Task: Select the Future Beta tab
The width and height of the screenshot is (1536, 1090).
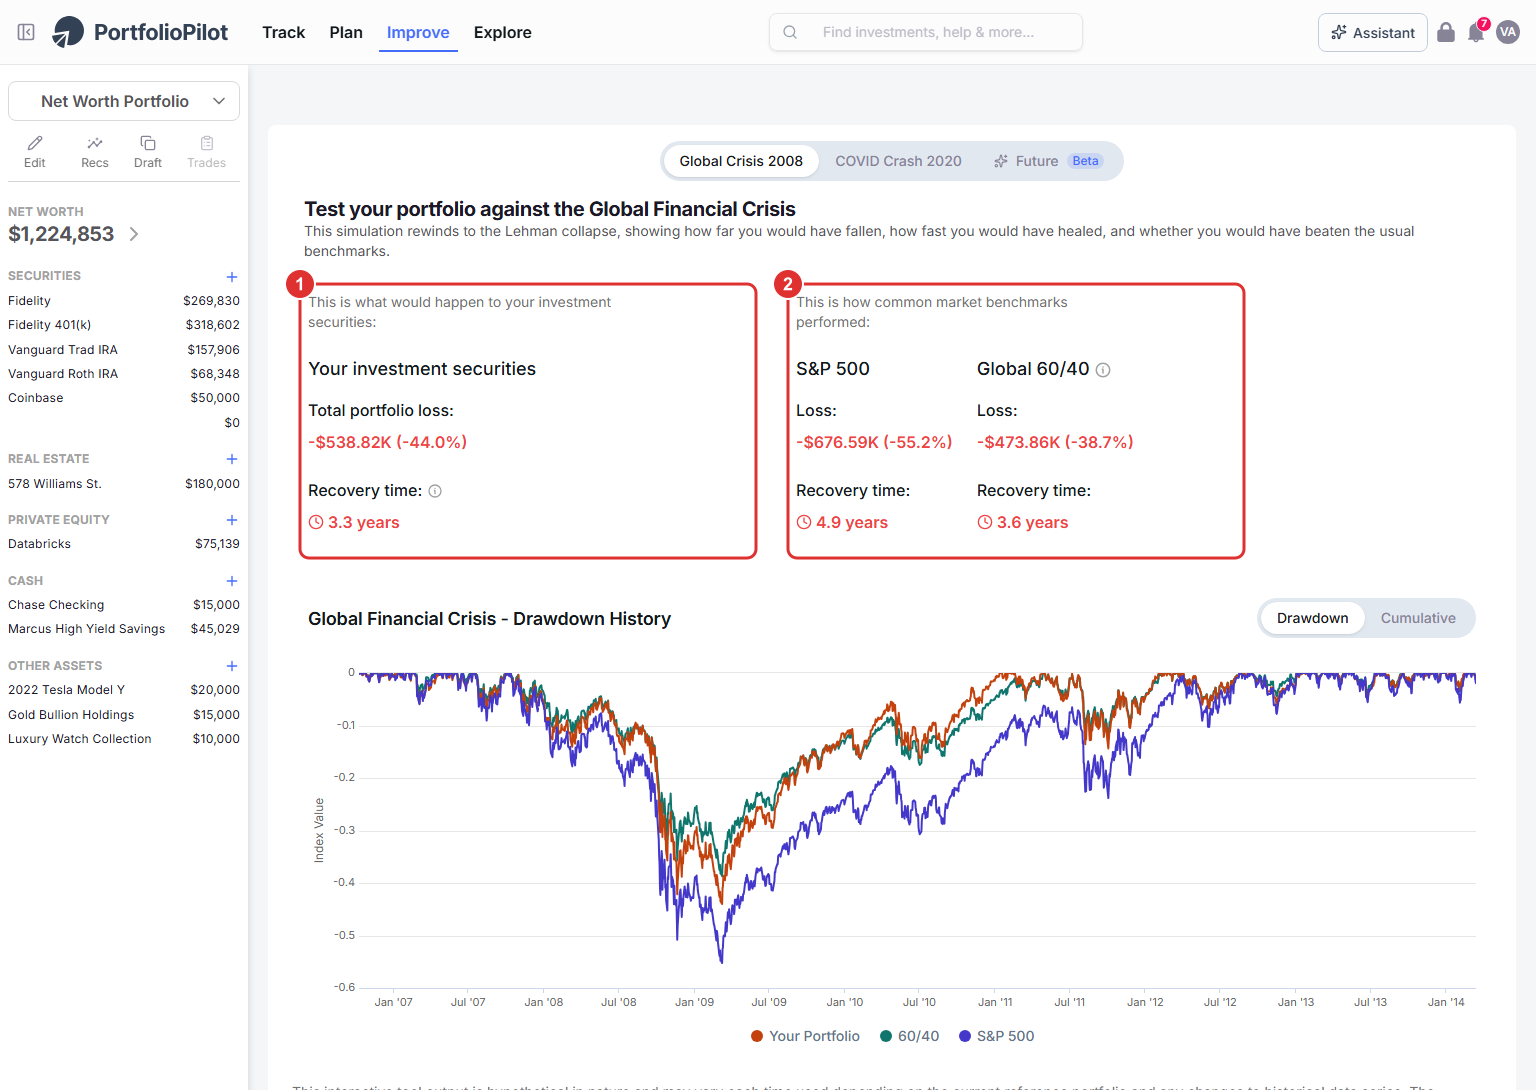Action: 1048,161
